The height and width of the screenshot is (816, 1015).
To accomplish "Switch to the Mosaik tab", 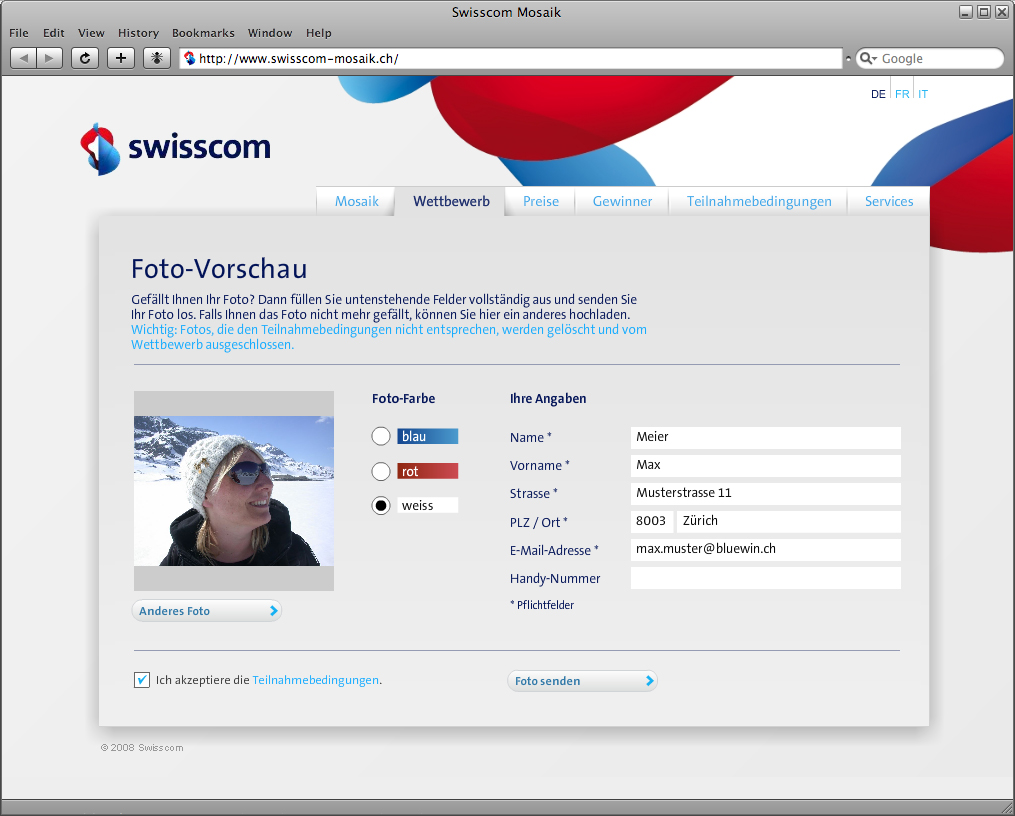I will point(356,201).
